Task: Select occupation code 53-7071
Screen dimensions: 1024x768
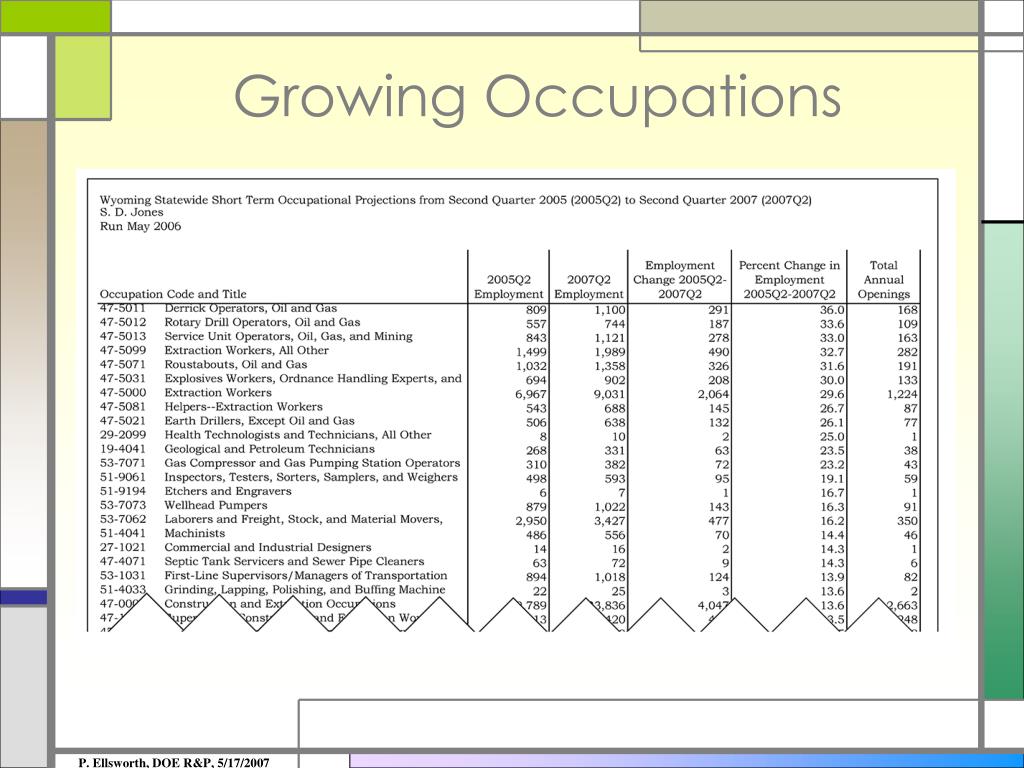Action: (123, 463)
